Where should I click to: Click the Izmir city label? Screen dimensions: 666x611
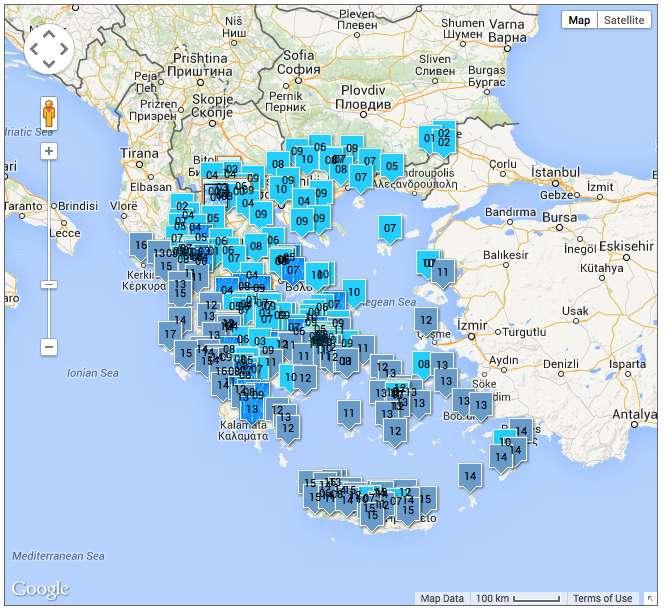pyautogui.click(x=472, y=326)
